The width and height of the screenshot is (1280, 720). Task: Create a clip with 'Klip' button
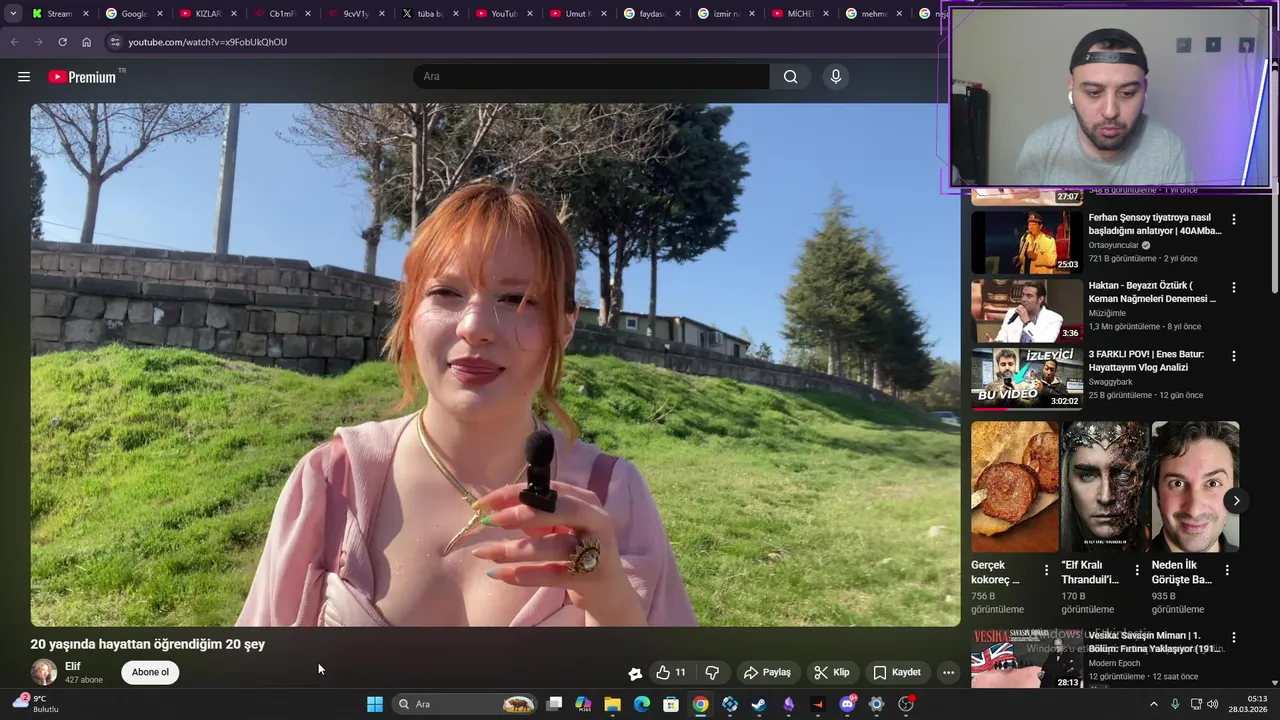[831, 672]
